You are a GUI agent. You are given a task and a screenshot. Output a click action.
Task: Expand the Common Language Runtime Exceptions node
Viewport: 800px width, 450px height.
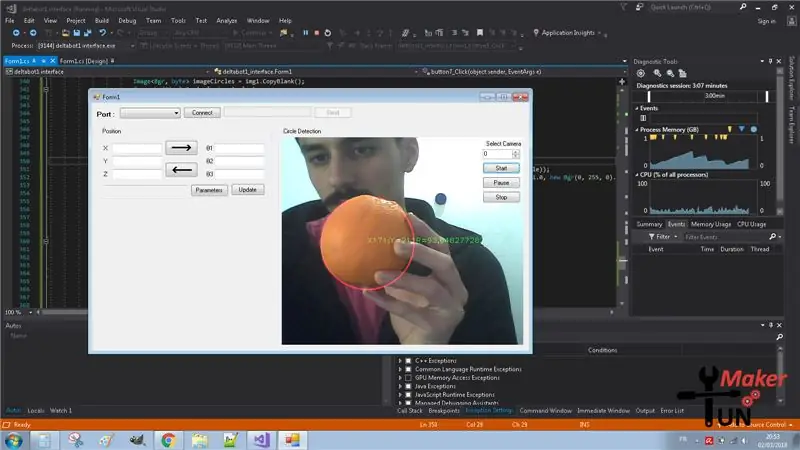click(401, 369)
